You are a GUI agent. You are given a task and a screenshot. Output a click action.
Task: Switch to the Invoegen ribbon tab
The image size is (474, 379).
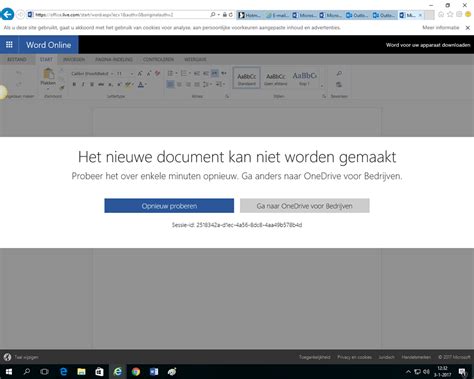[x=74, y=59]
